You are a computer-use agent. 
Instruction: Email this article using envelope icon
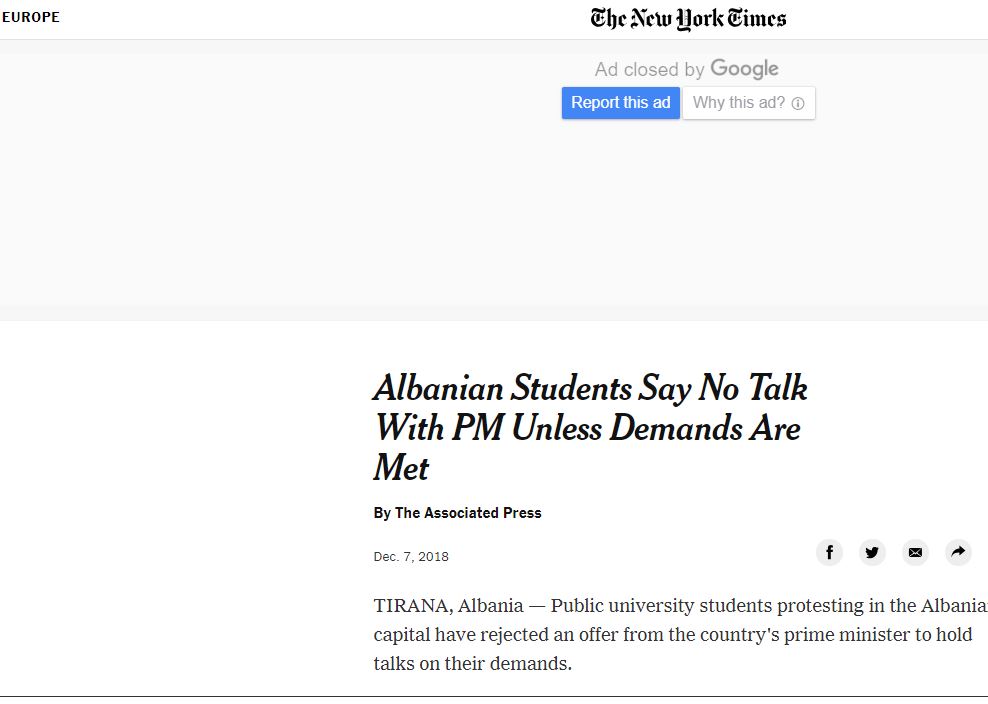click(915, 552)
